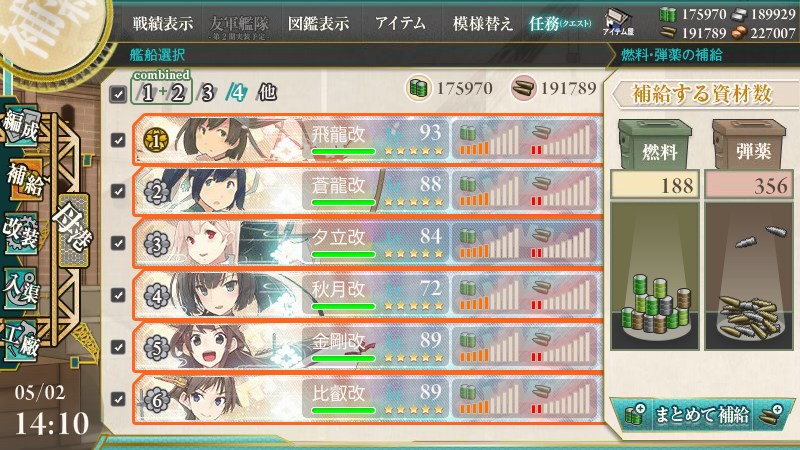The height and width of the screenshot is (450, 800).
Task: Open the 任務 quest menu
Action: (x=560, y=23)
